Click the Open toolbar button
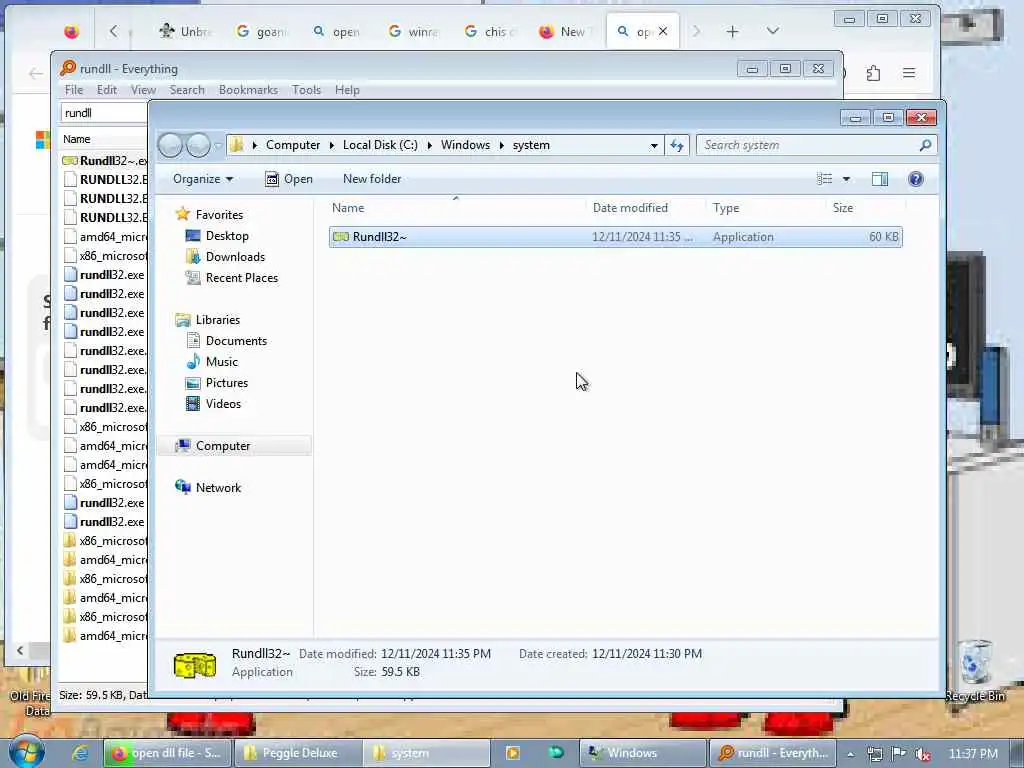The height and width of the screenshot is (768, 1024). click(x=289, y=179)
